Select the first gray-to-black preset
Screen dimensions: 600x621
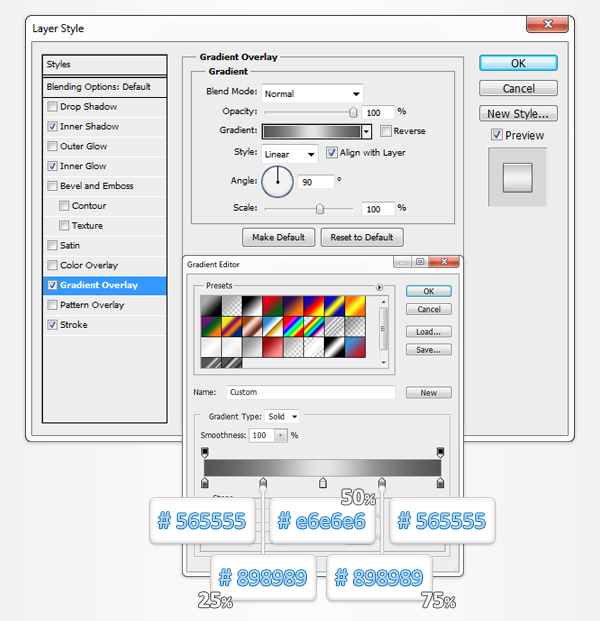pyautogui.click(x=211, y=306)
